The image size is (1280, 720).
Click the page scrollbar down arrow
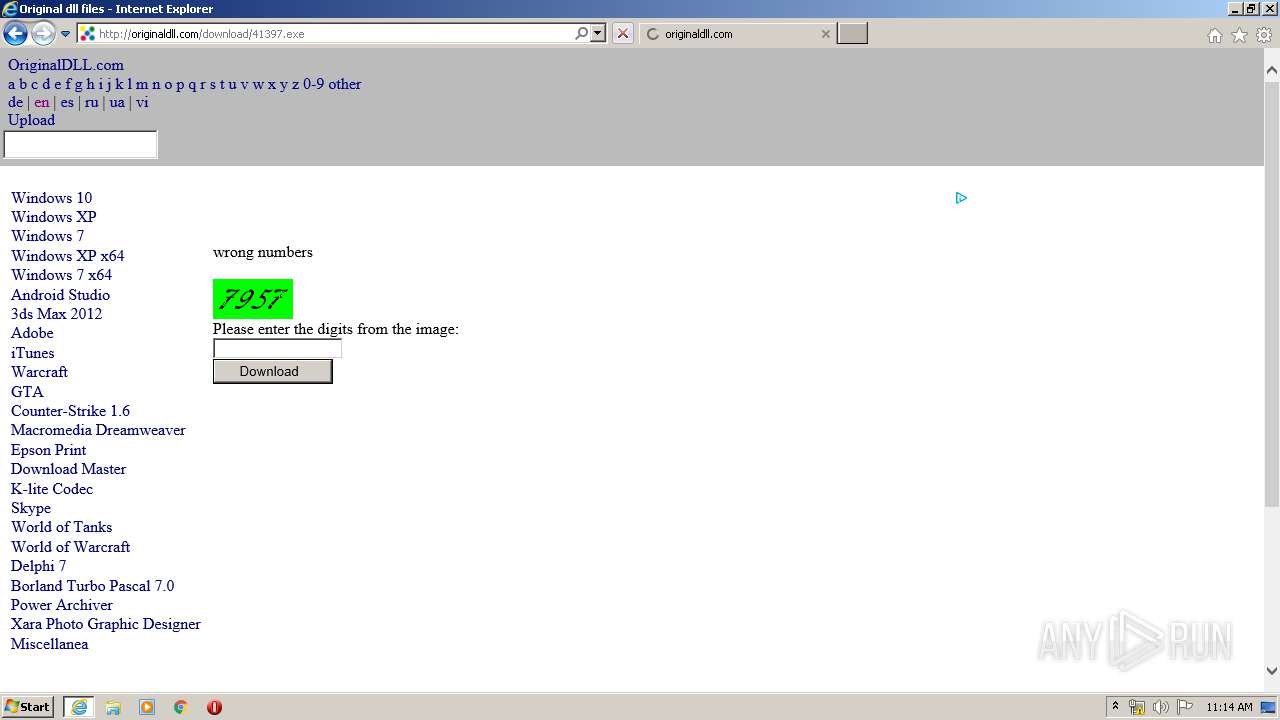[1272, 671]
